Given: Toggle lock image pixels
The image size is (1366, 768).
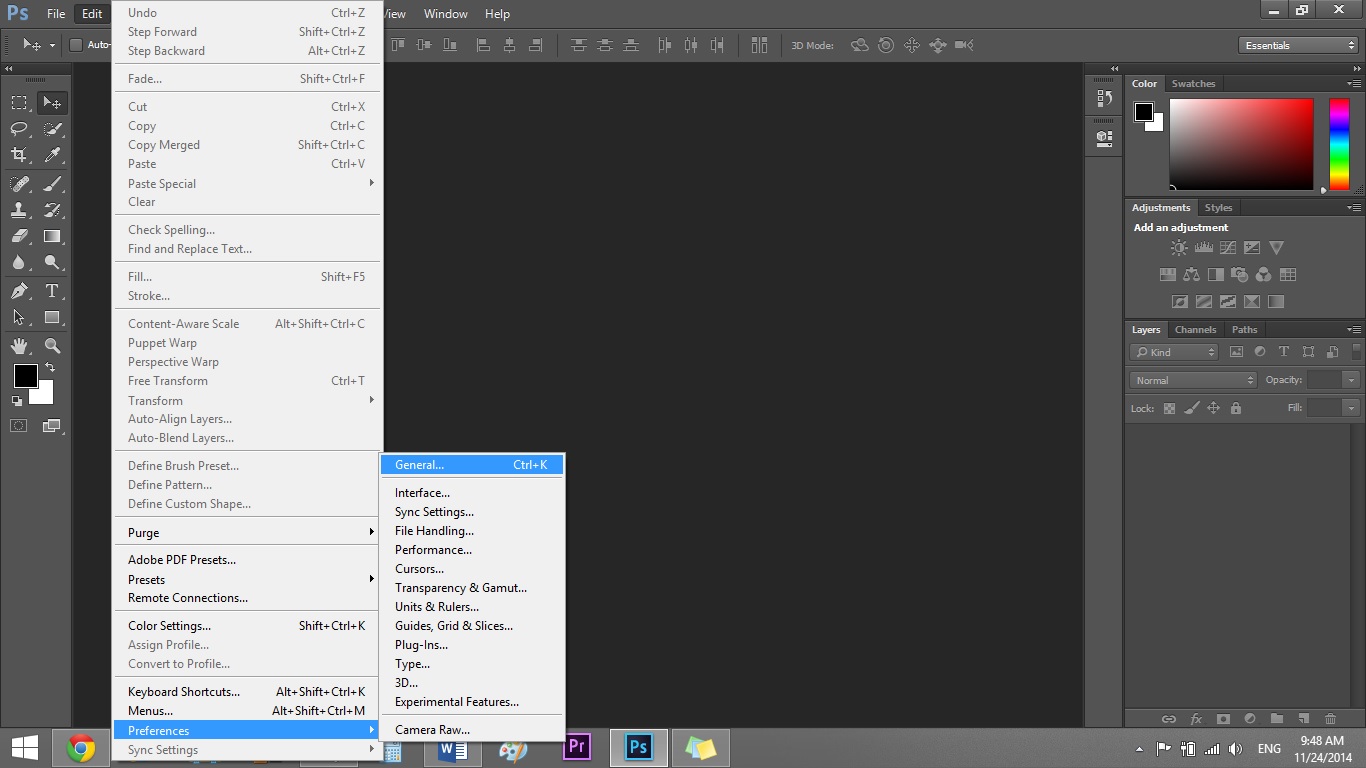Looking at the screenshot, I should [1191, 408].
